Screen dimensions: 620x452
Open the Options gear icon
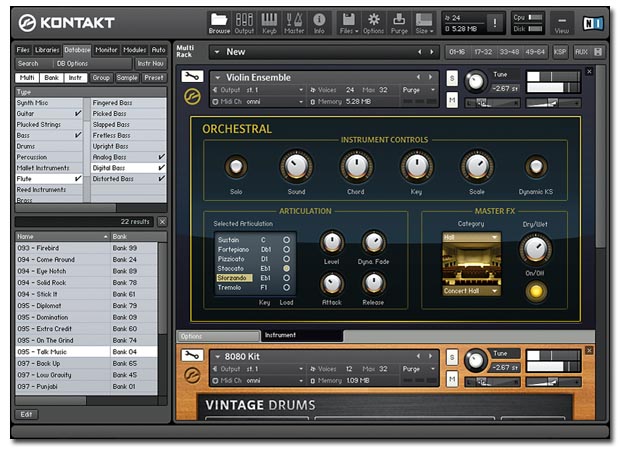[373, 22]
